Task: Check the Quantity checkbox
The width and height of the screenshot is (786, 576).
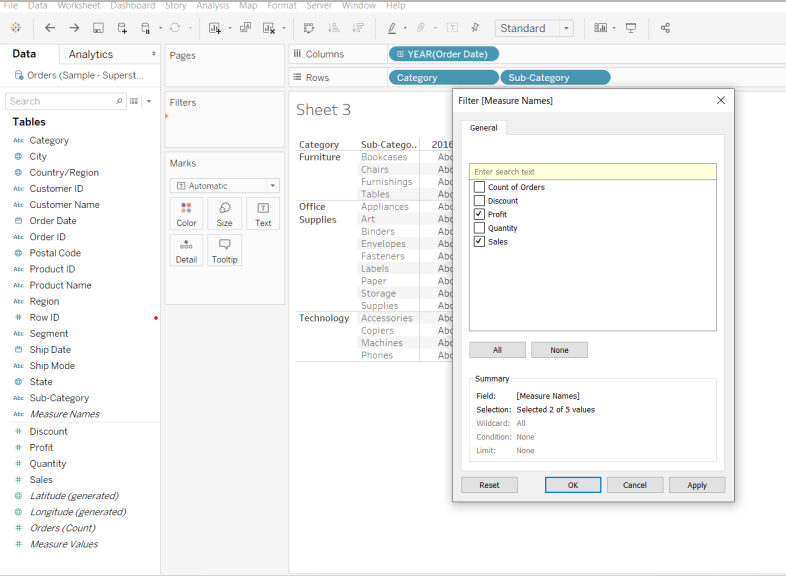Action: (x=479, y=228)
